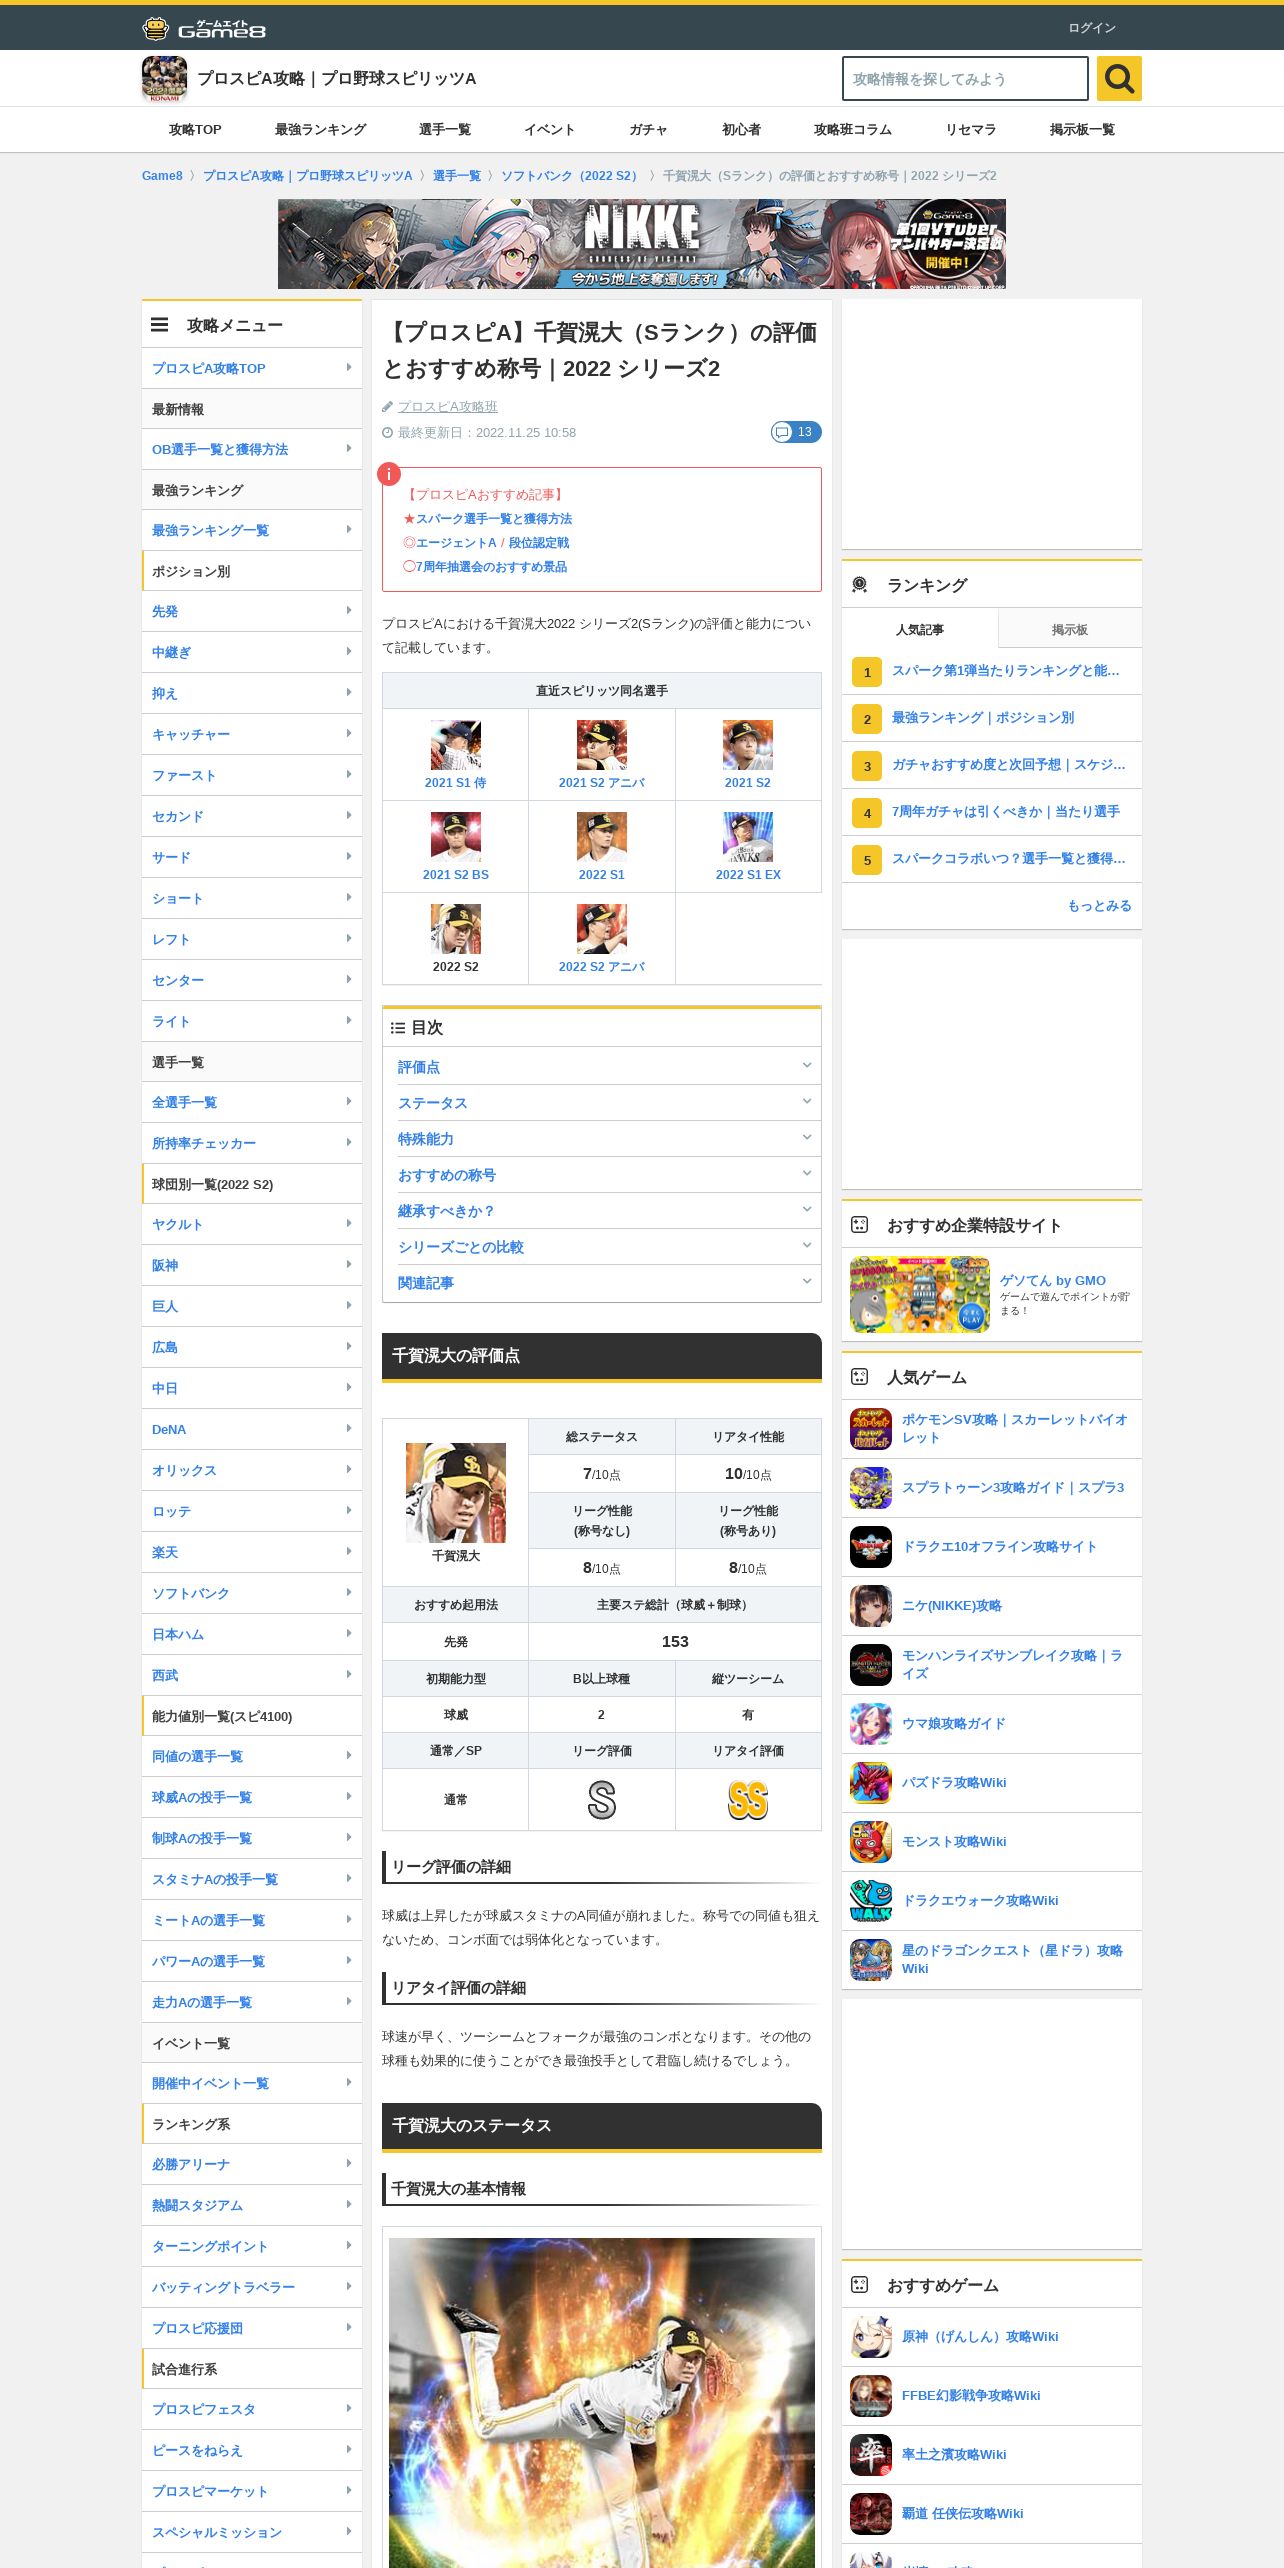1284x2568 pixels.
Task: Select 2022 S1 EX player thumbnail
Action: 748,837
